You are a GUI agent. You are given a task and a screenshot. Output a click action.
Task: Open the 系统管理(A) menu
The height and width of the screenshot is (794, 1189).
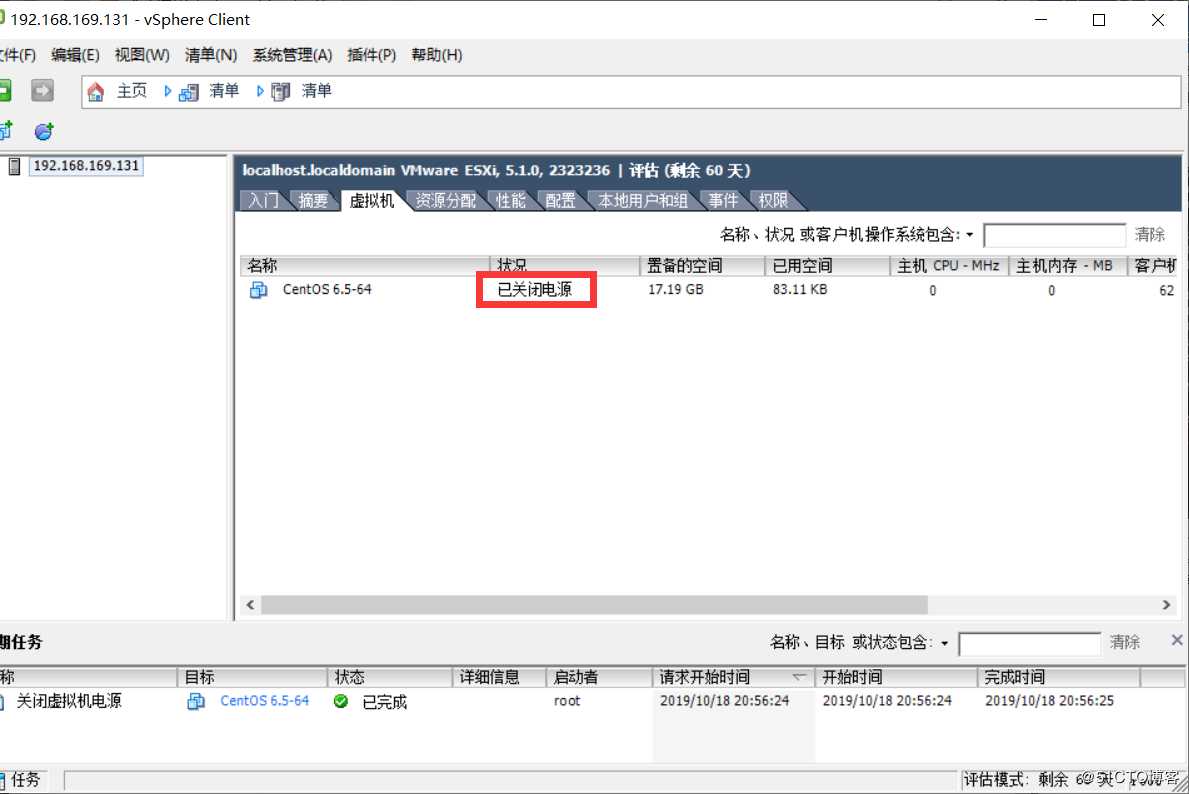pos(292,55)
